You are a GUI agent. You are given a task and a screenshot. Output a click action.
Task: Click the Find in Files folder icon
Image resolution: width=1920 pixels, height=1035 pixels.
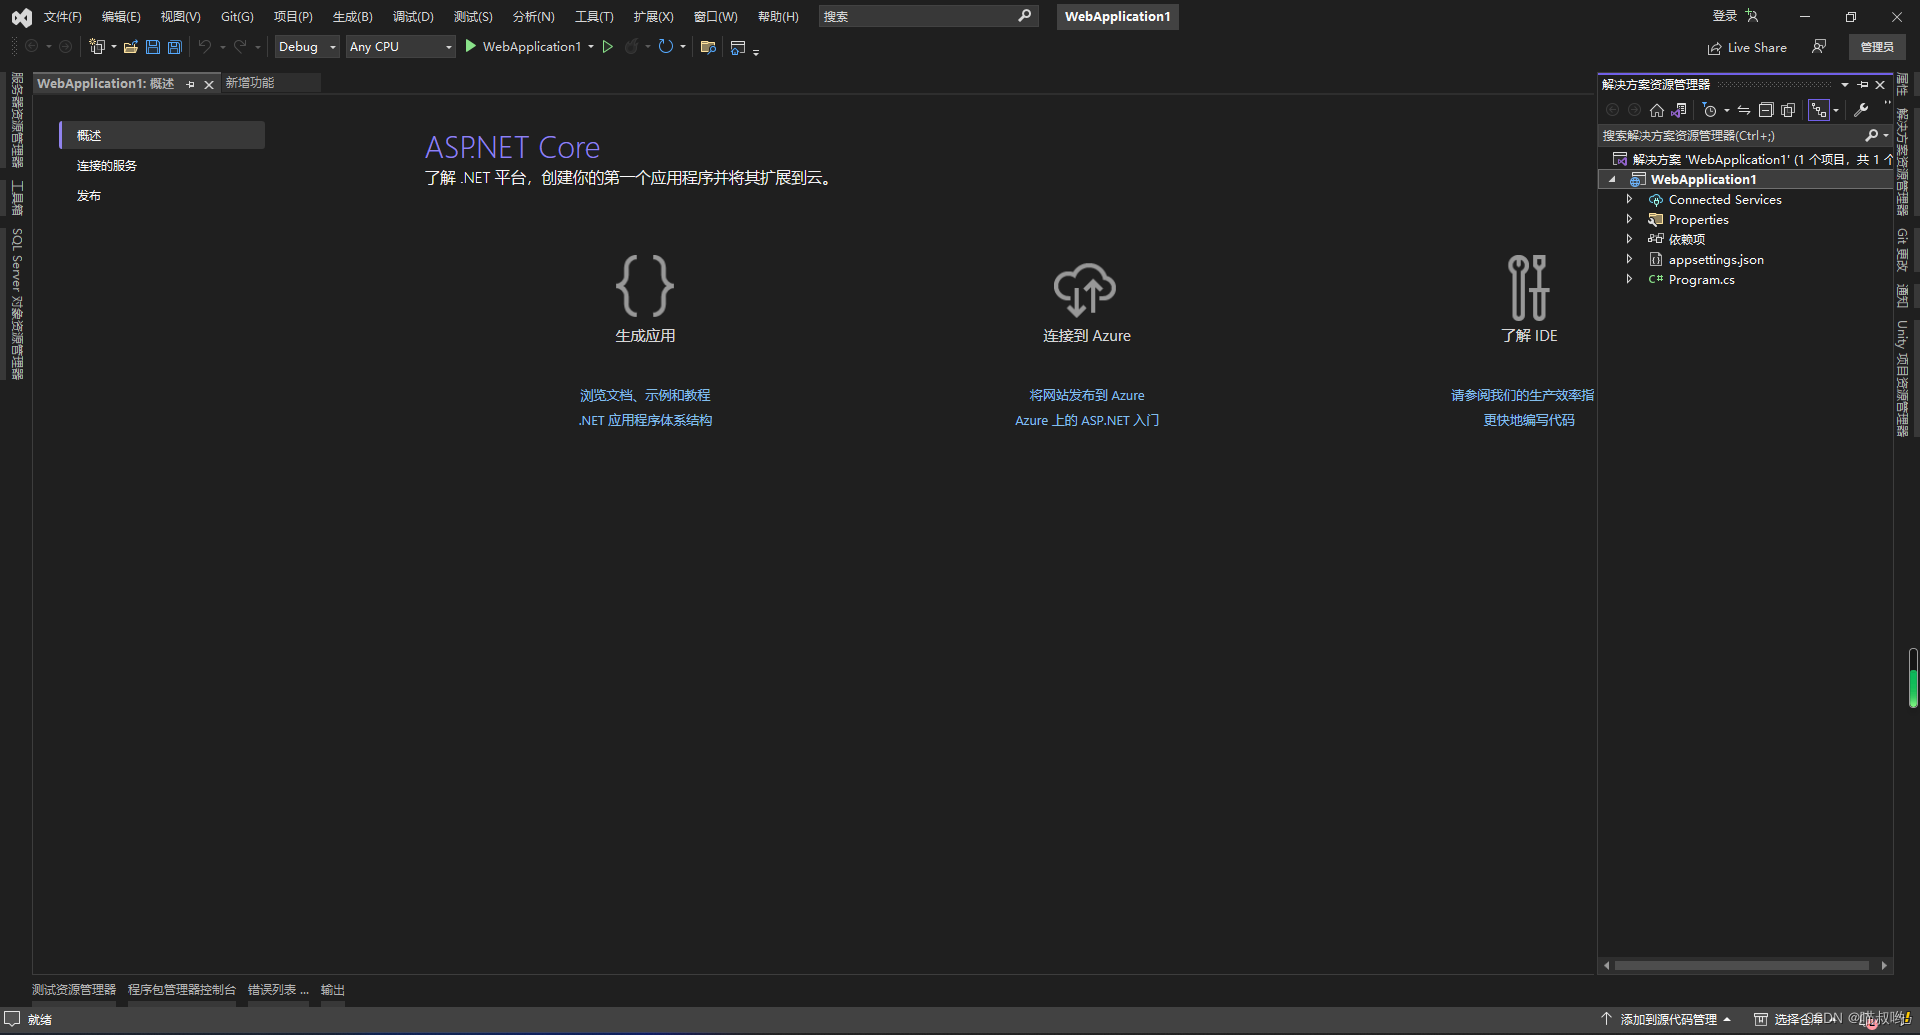(x=708, y=47)
